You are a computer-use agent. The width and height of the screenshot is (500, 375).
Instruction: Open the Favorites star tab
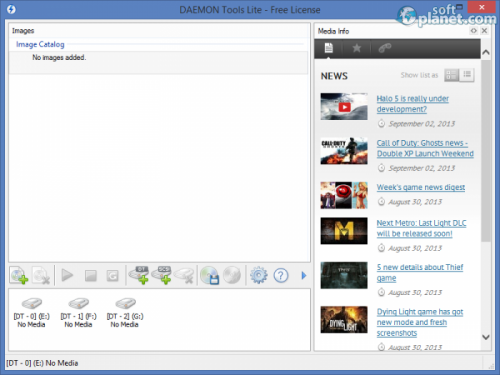point(357,48)
